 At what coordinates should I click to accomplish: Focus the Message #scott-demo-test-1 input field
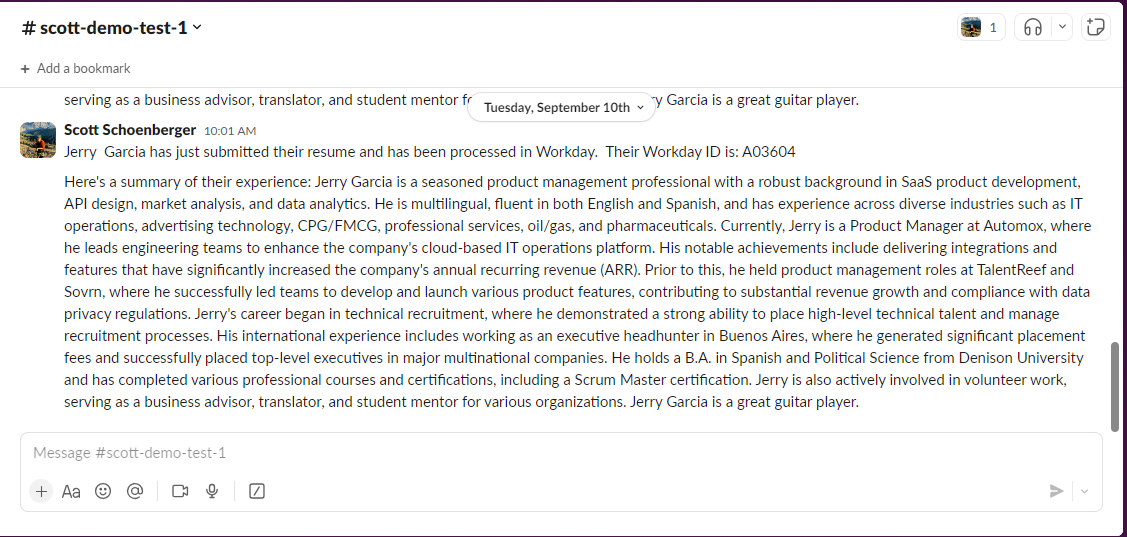coord(561,453)
